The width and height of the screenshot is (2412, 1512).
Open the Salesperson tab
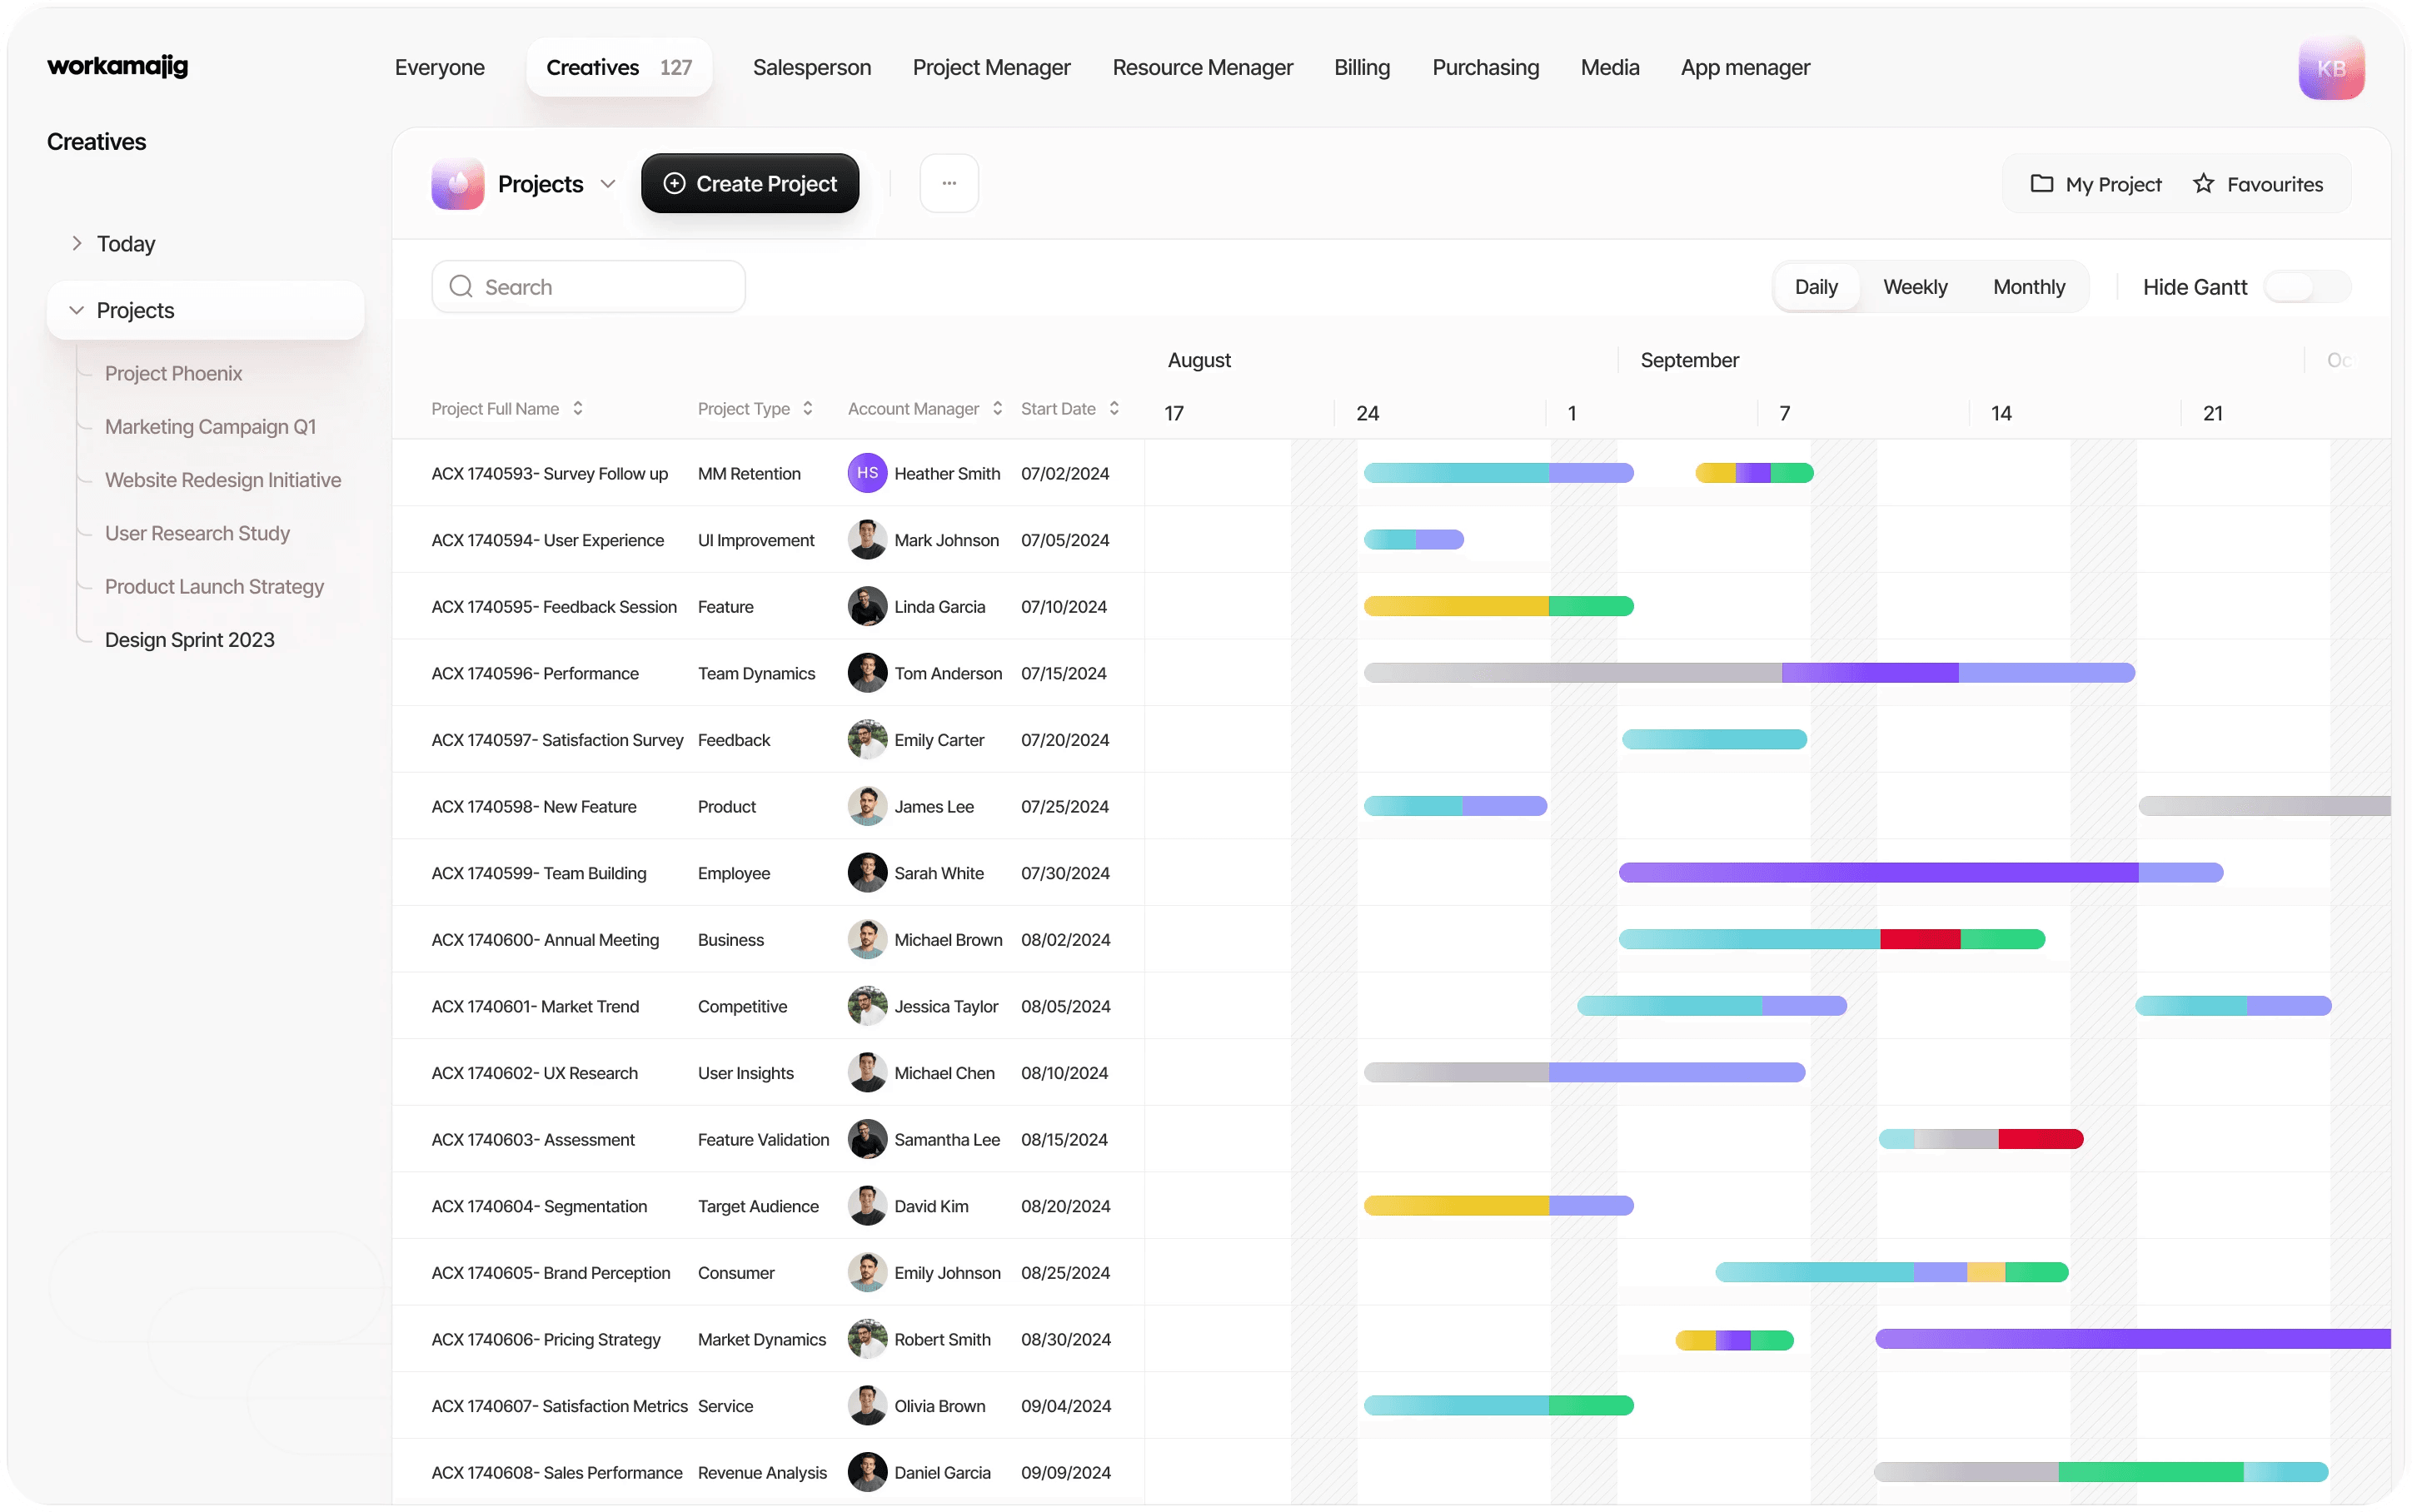pyautogui.click(x=811, y=67)
